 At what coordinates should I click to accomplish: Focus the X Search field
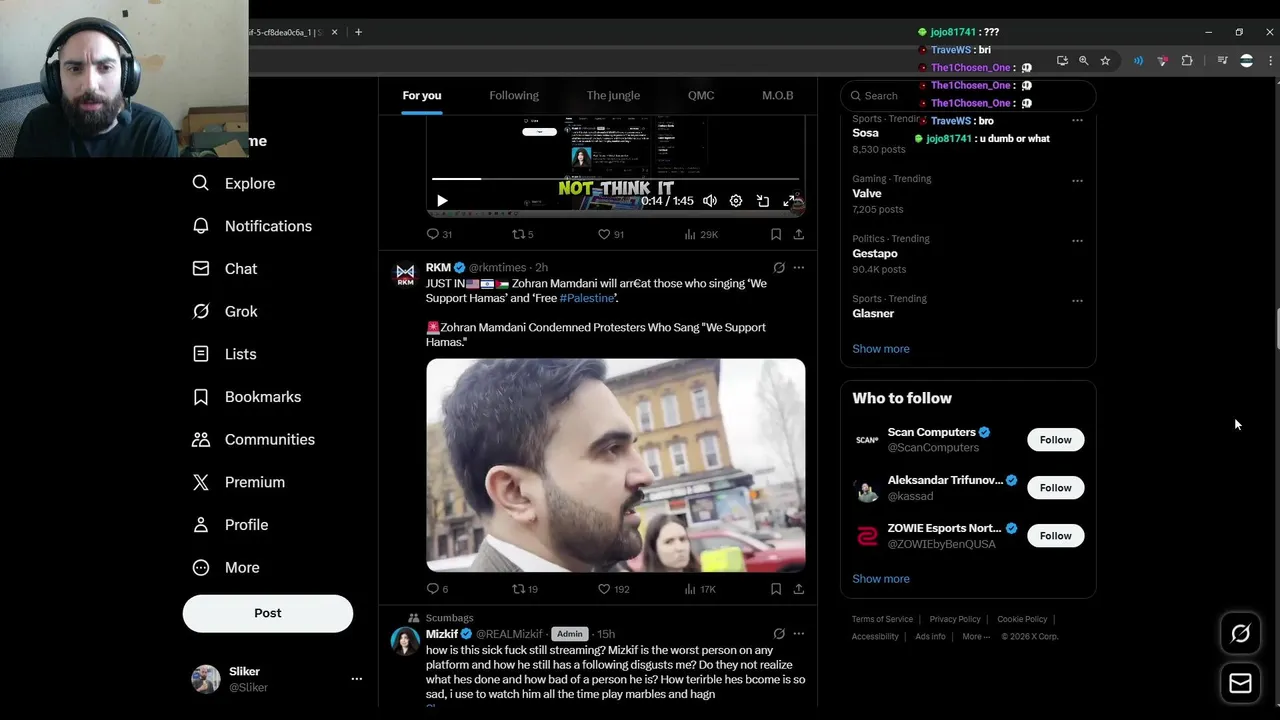(x=968, y=96)
